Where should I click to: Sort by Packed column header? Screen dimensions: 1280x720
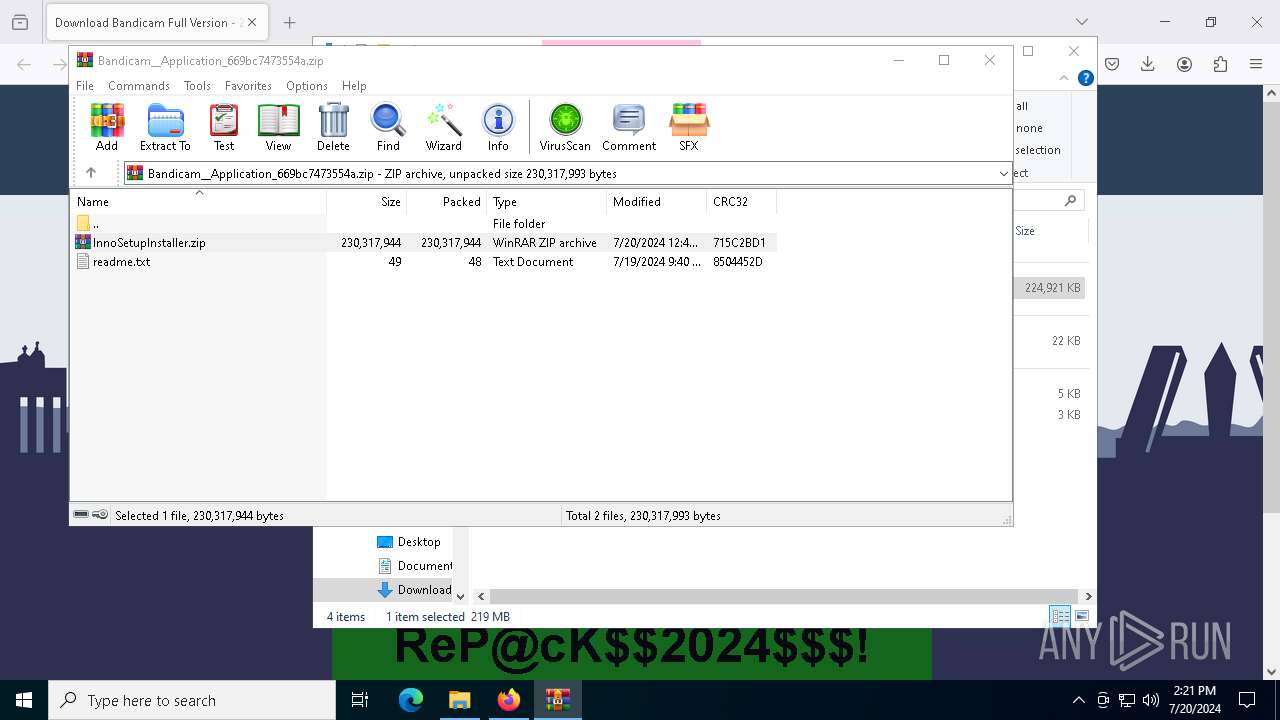pos(447,201)
